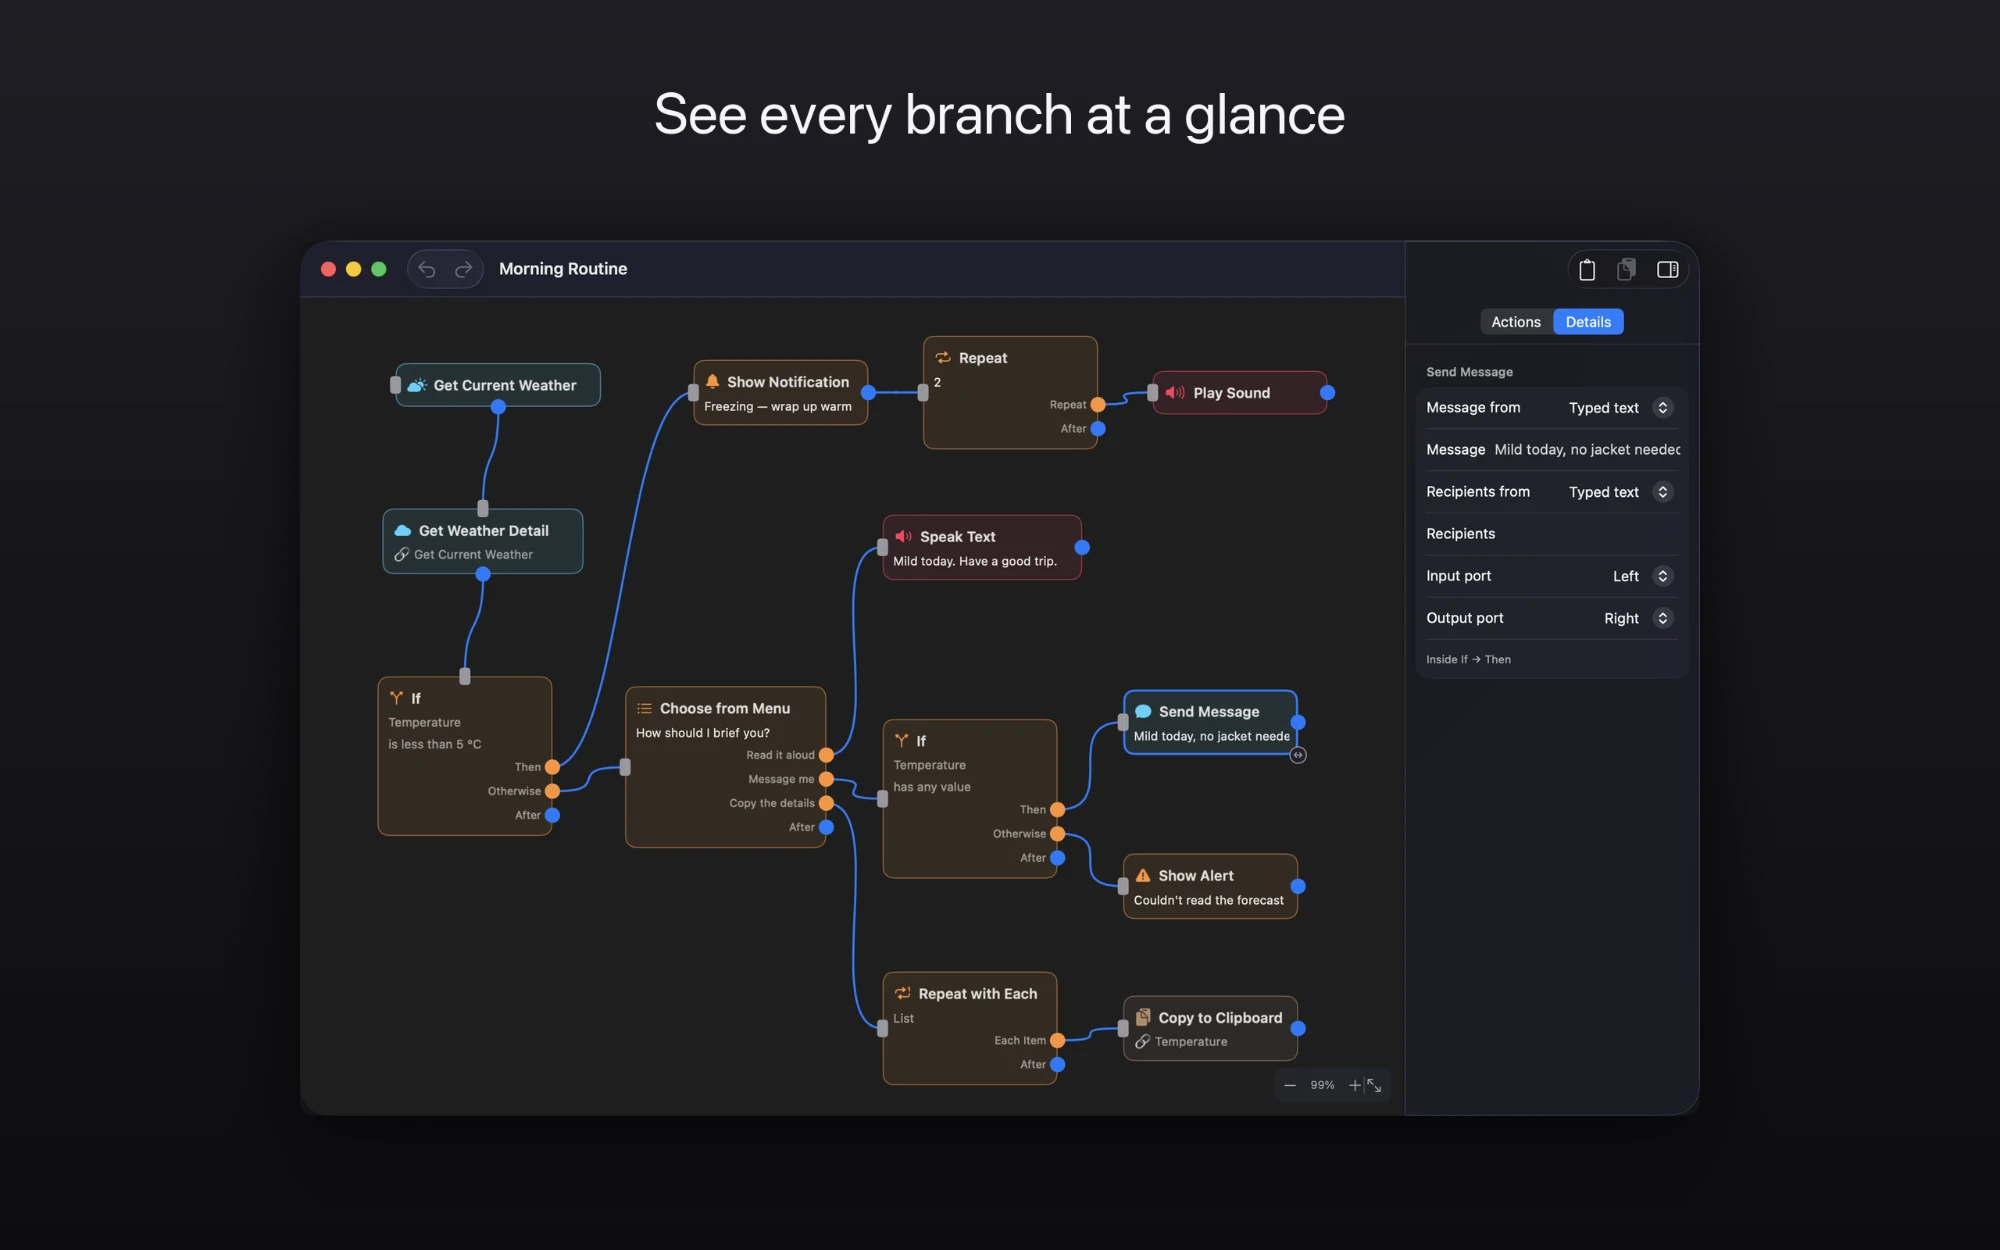Click the speaker icon on Play Sound
This screenshot has width=2000, height=1250.
(1175, 393)
